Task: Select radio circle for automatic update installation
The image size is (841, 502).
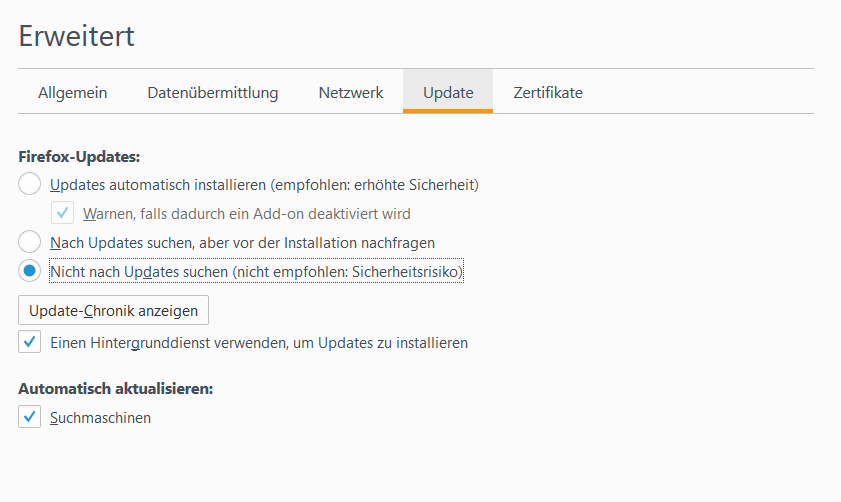Action: click(x=29, y=183)
